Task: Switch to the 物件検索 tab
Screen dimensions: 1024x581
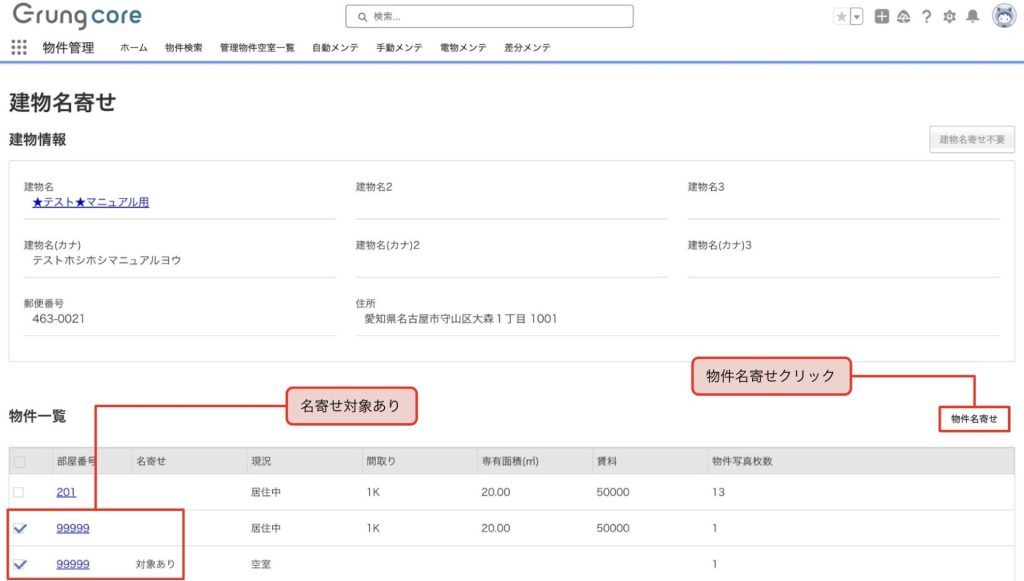Action: (x=183, y=48)
